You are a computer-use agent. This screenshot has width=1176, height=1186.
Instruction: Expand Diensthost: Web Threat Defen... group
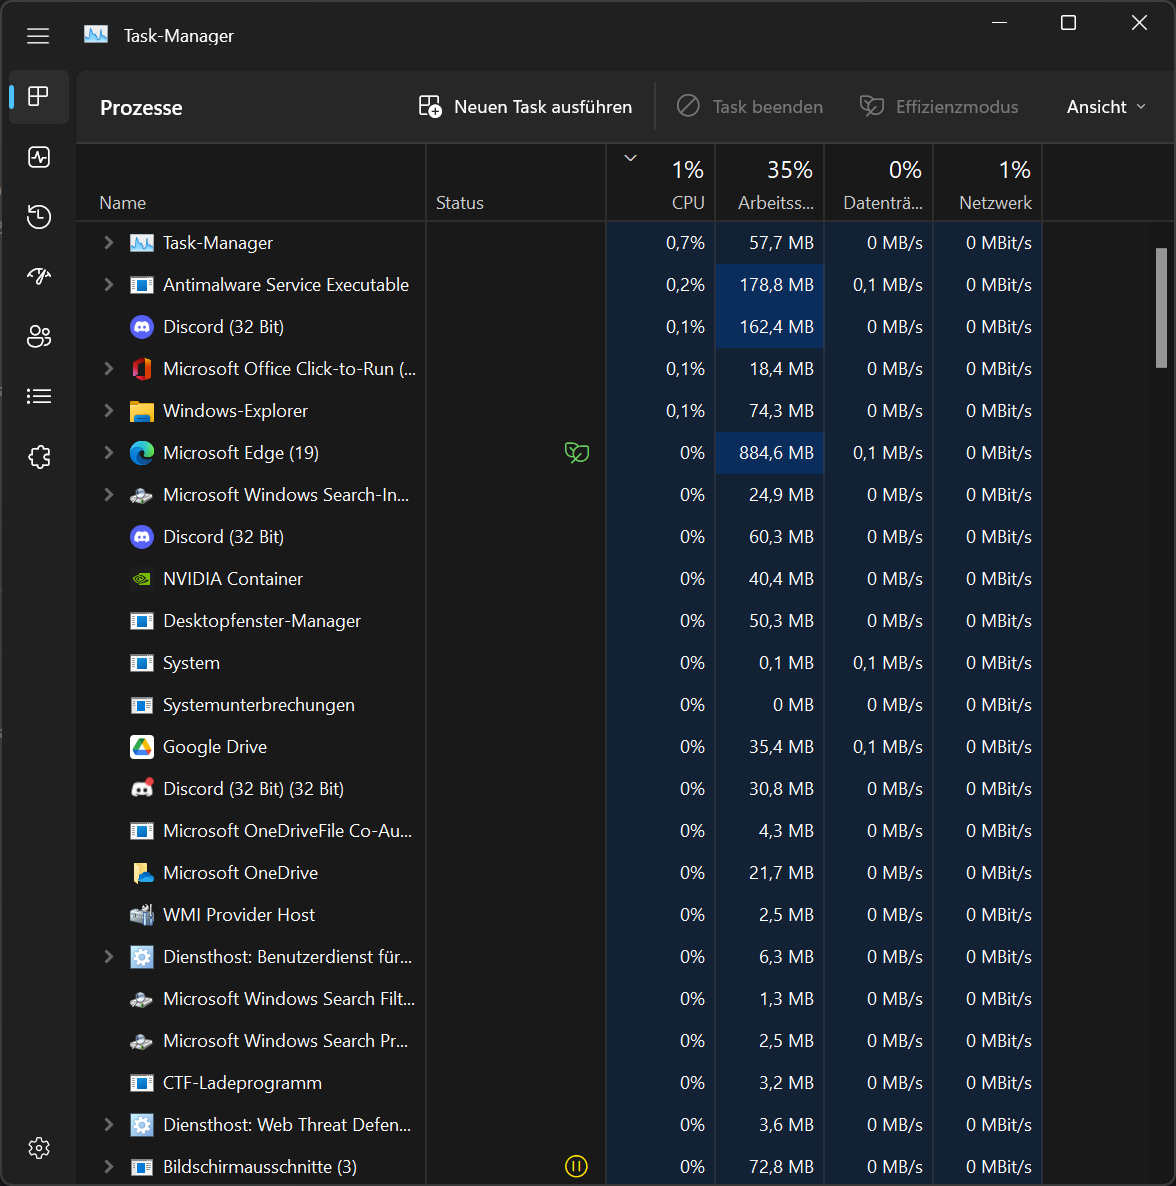(x=108, y=1125)
